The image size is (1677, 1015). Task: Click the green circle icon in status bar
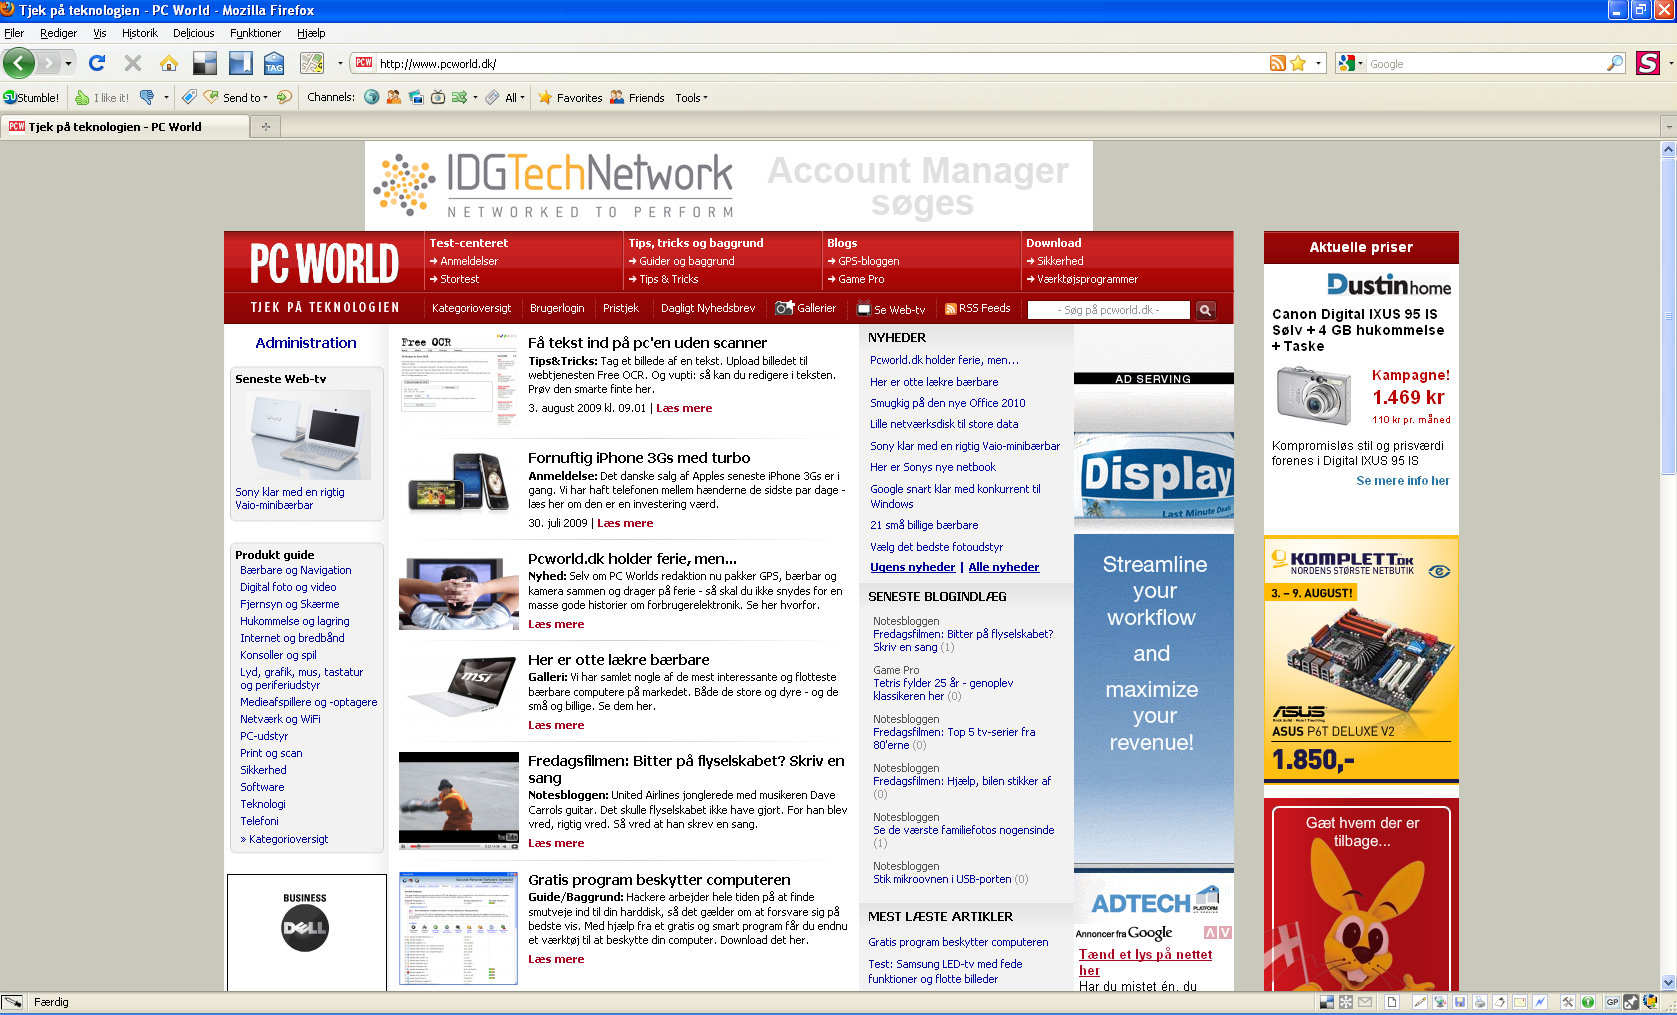click(1587, 1002)
